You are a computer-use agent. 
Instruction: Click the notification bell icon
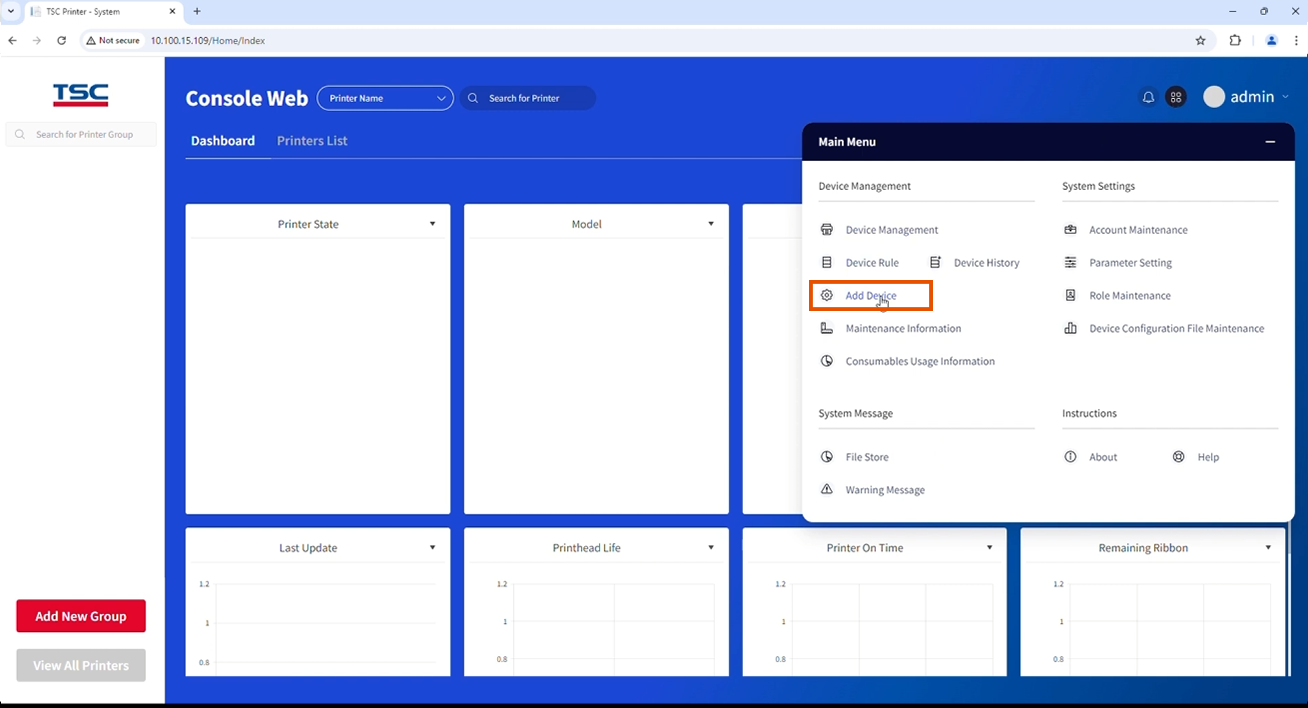(1148, 97)
